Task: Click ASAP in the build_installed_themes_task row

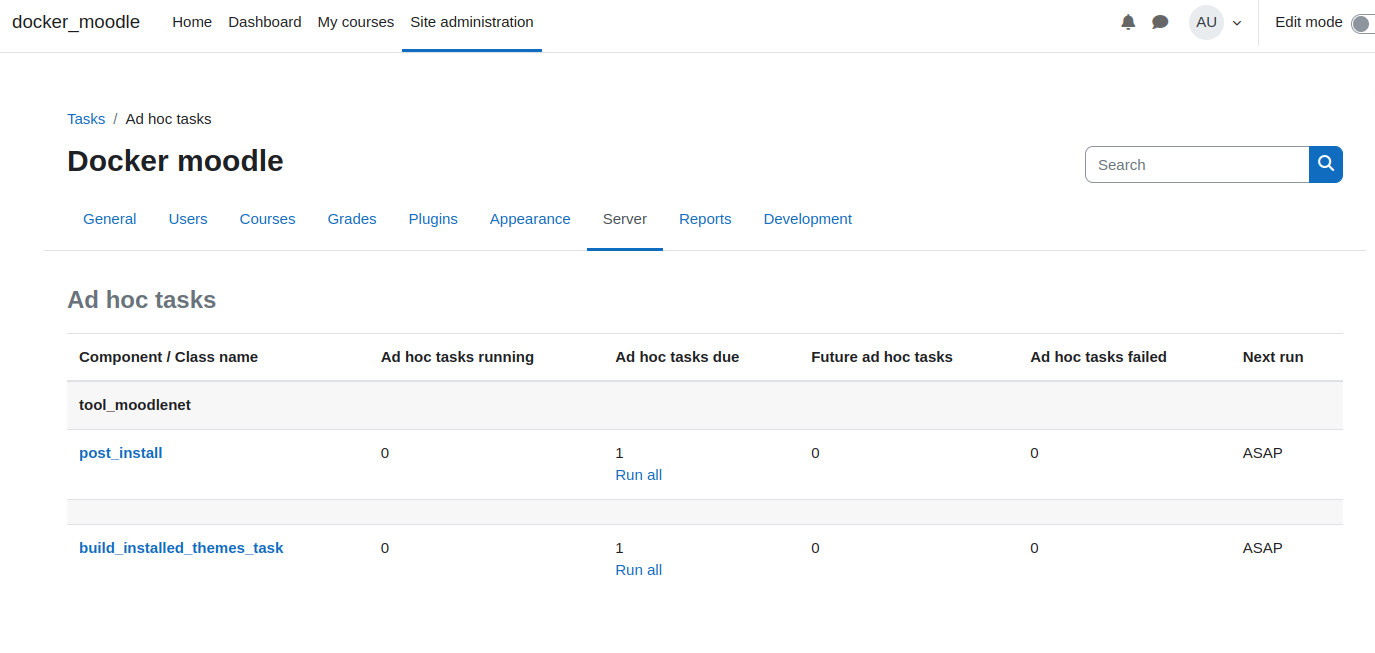Action: pos(1262,548)
